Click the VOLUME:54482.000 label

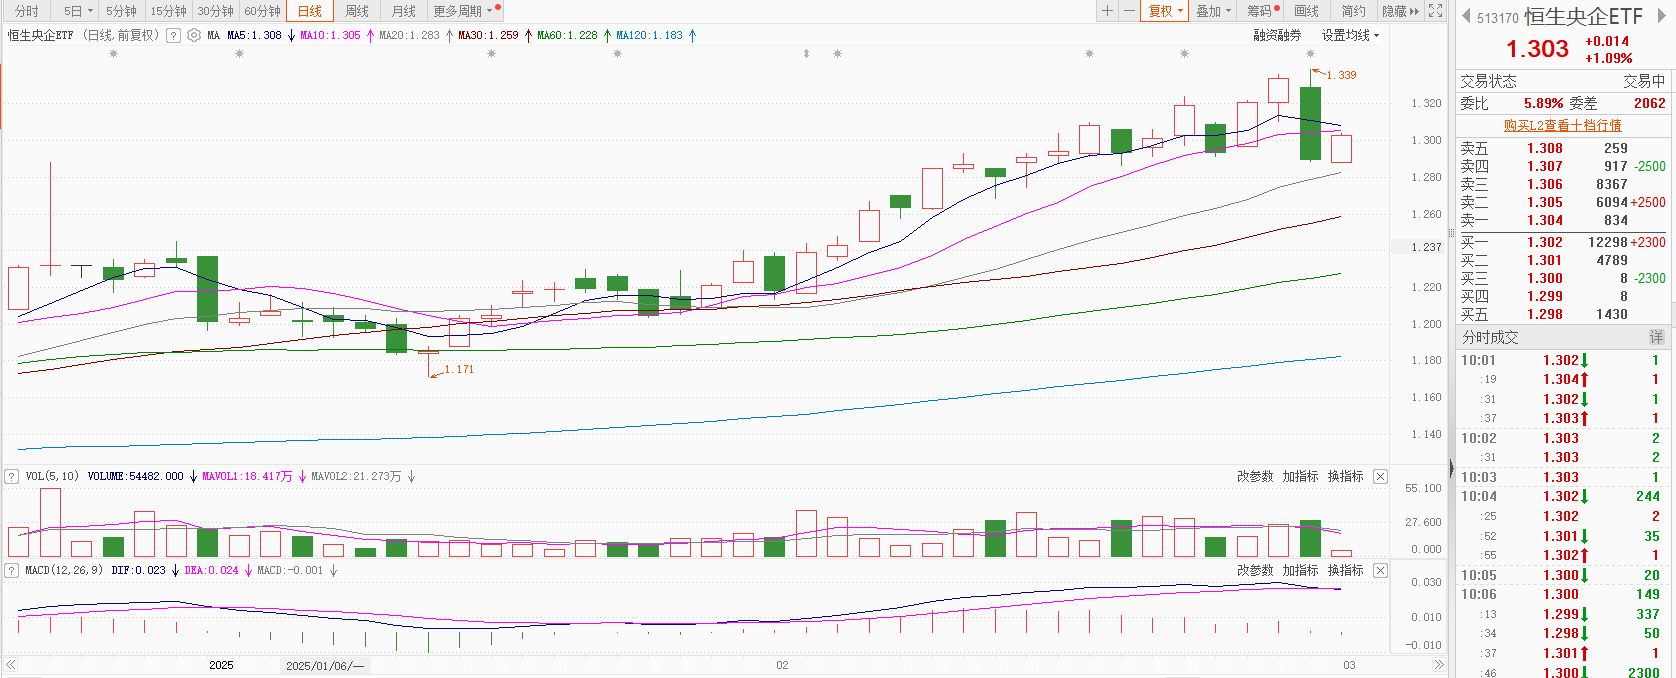point(136,476)
